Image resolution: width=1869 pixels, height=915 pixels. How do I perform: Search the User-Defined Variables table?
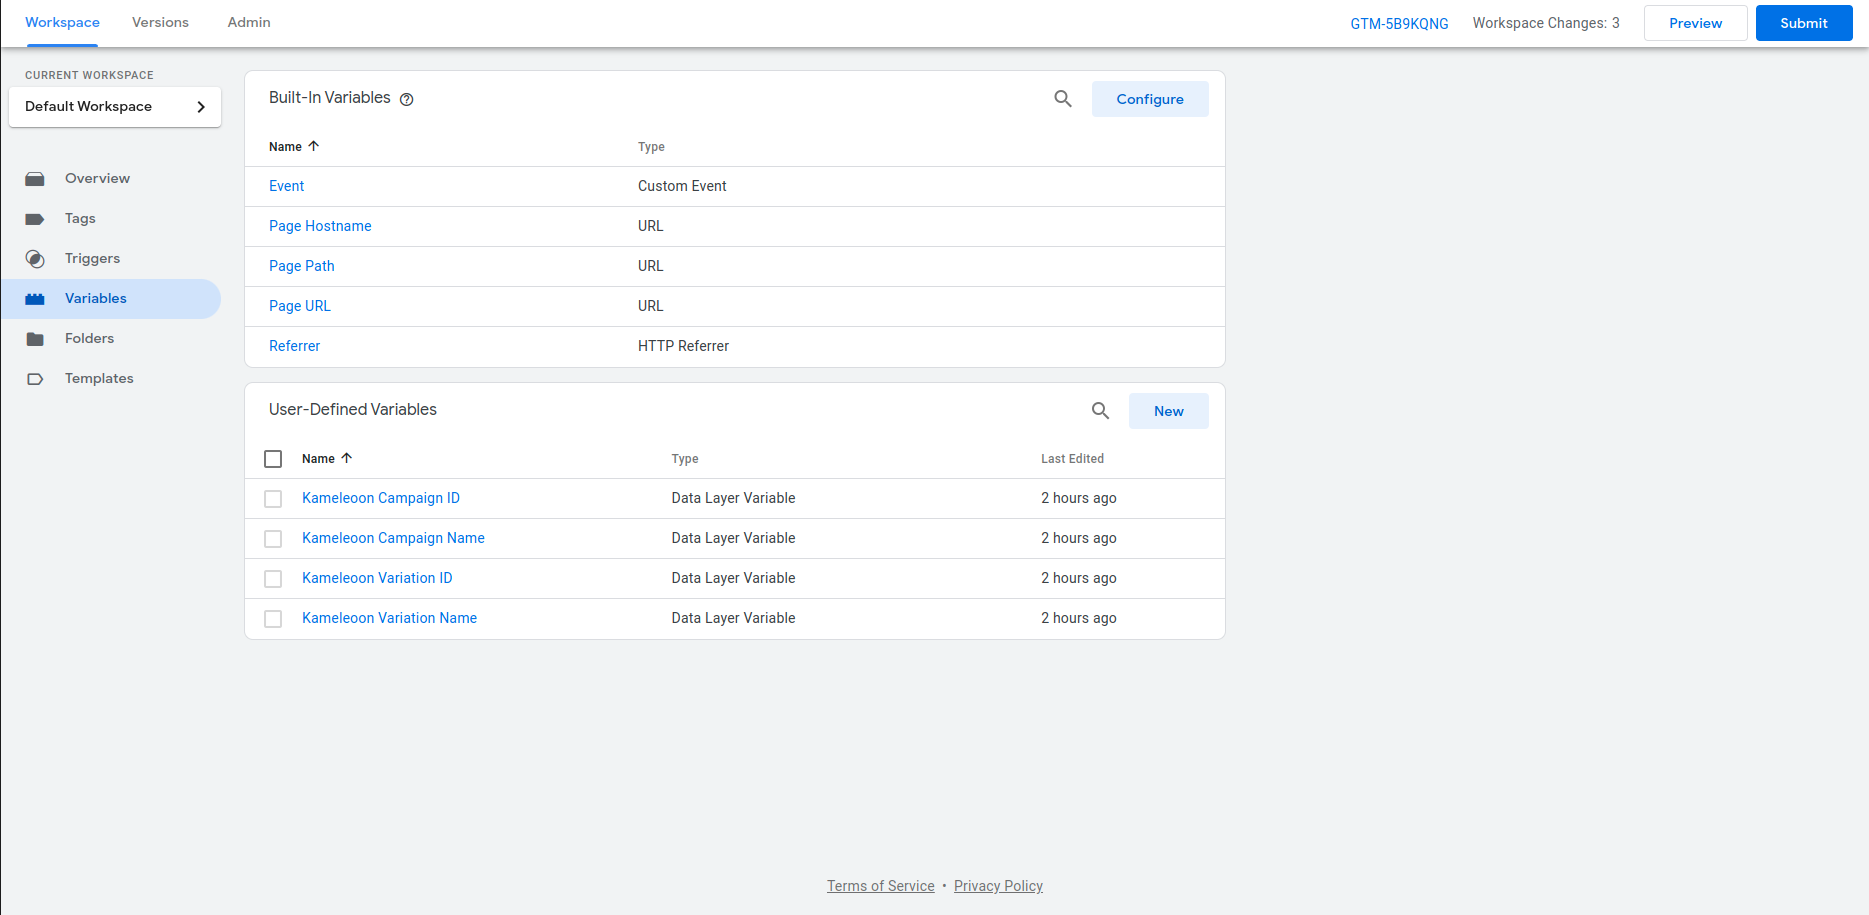[x=1100, y=411]
